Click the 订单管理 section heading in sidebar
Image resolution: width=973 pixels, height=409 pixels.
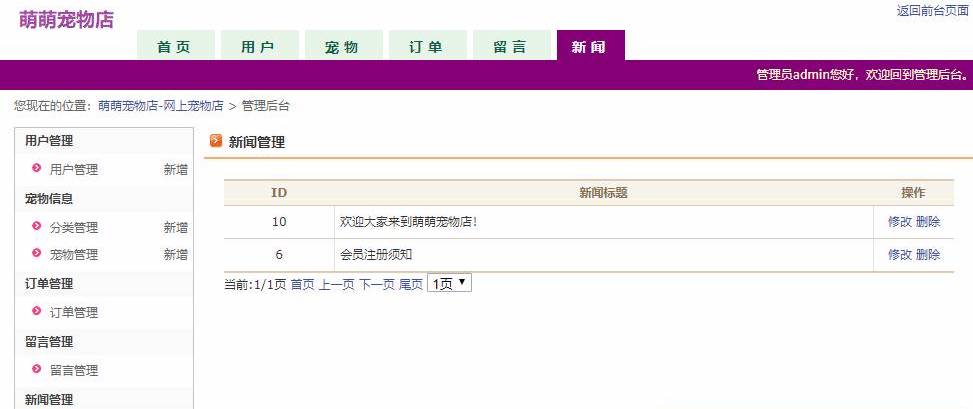tap(49, 284)
